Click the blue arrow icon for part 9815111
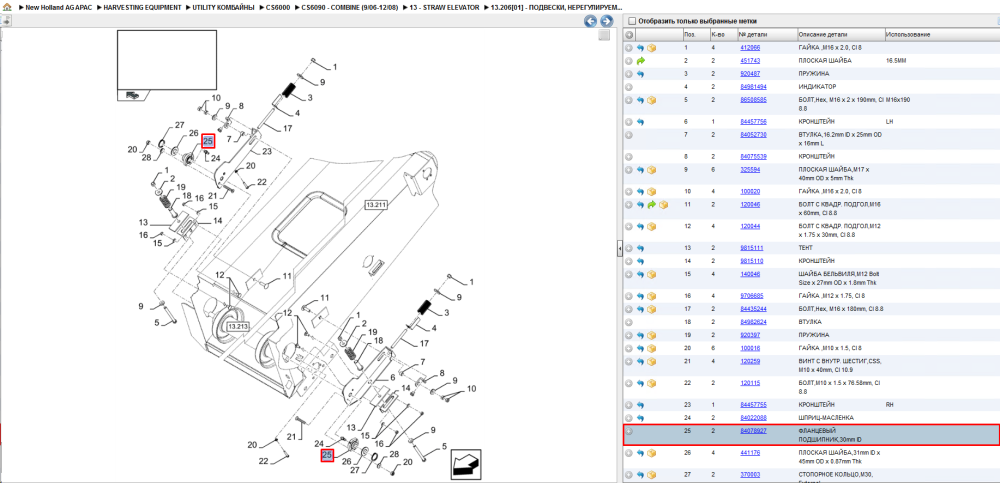 pos(640,248)
